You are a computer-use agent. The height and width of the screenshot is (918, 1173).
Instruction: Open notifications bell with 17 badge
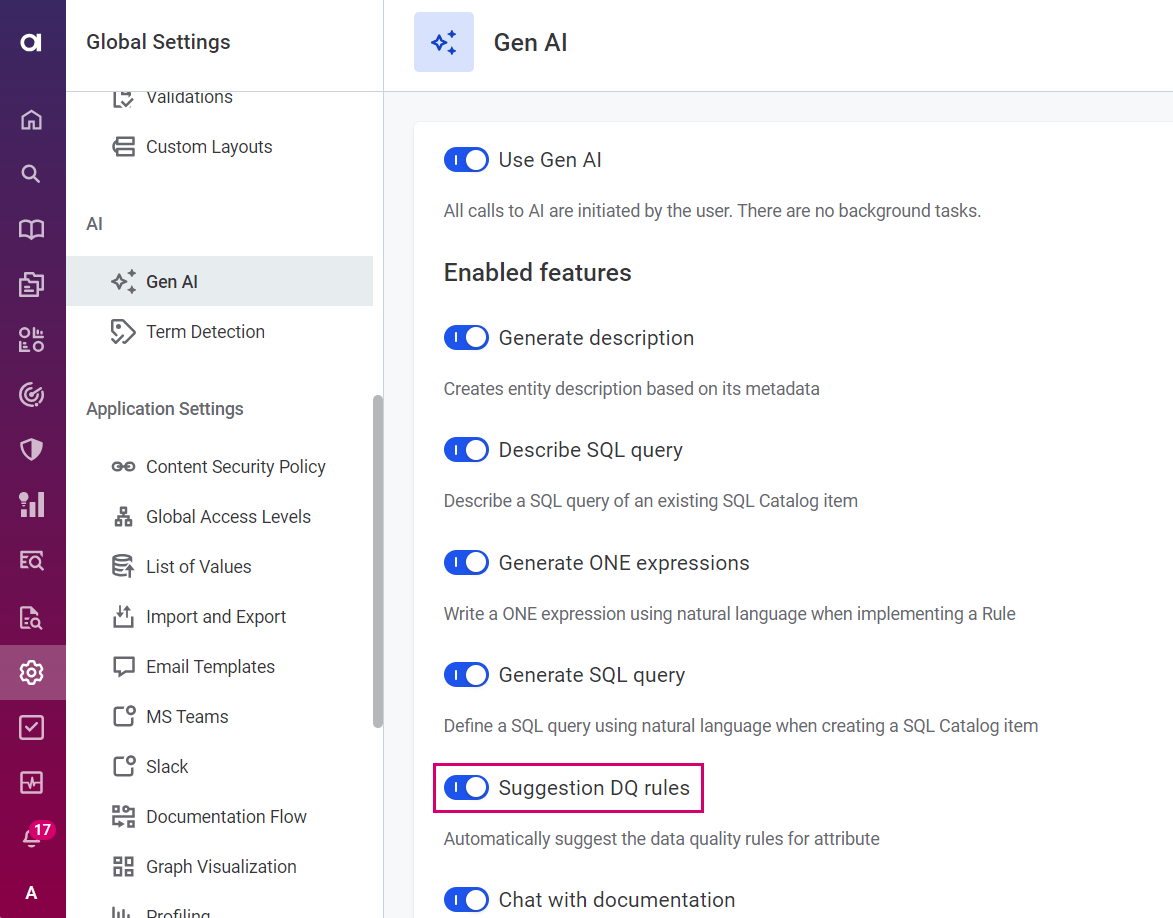(x=32, y=838)
